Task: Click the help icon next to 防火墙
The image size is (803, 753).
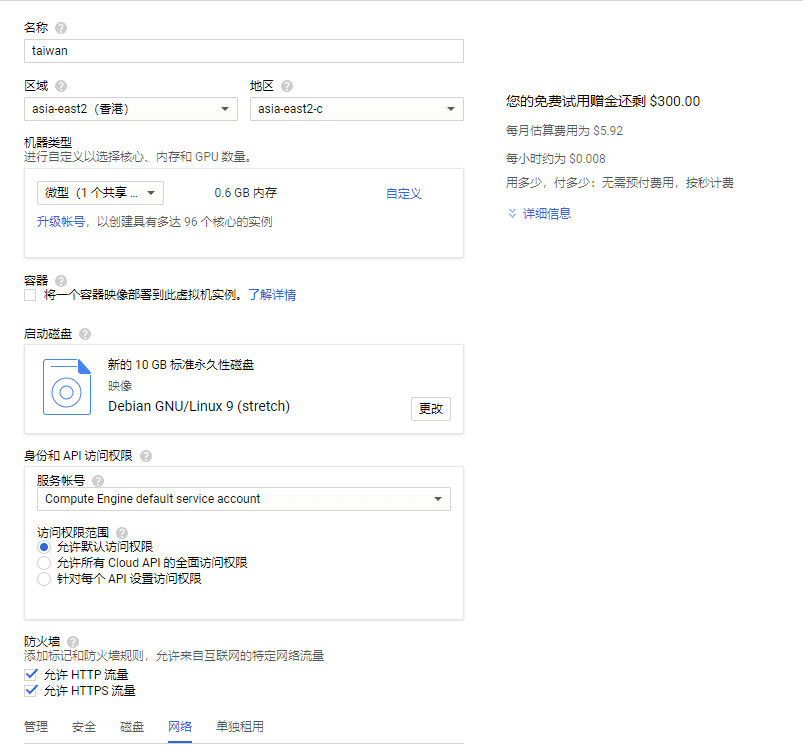Action: point(73,642)
